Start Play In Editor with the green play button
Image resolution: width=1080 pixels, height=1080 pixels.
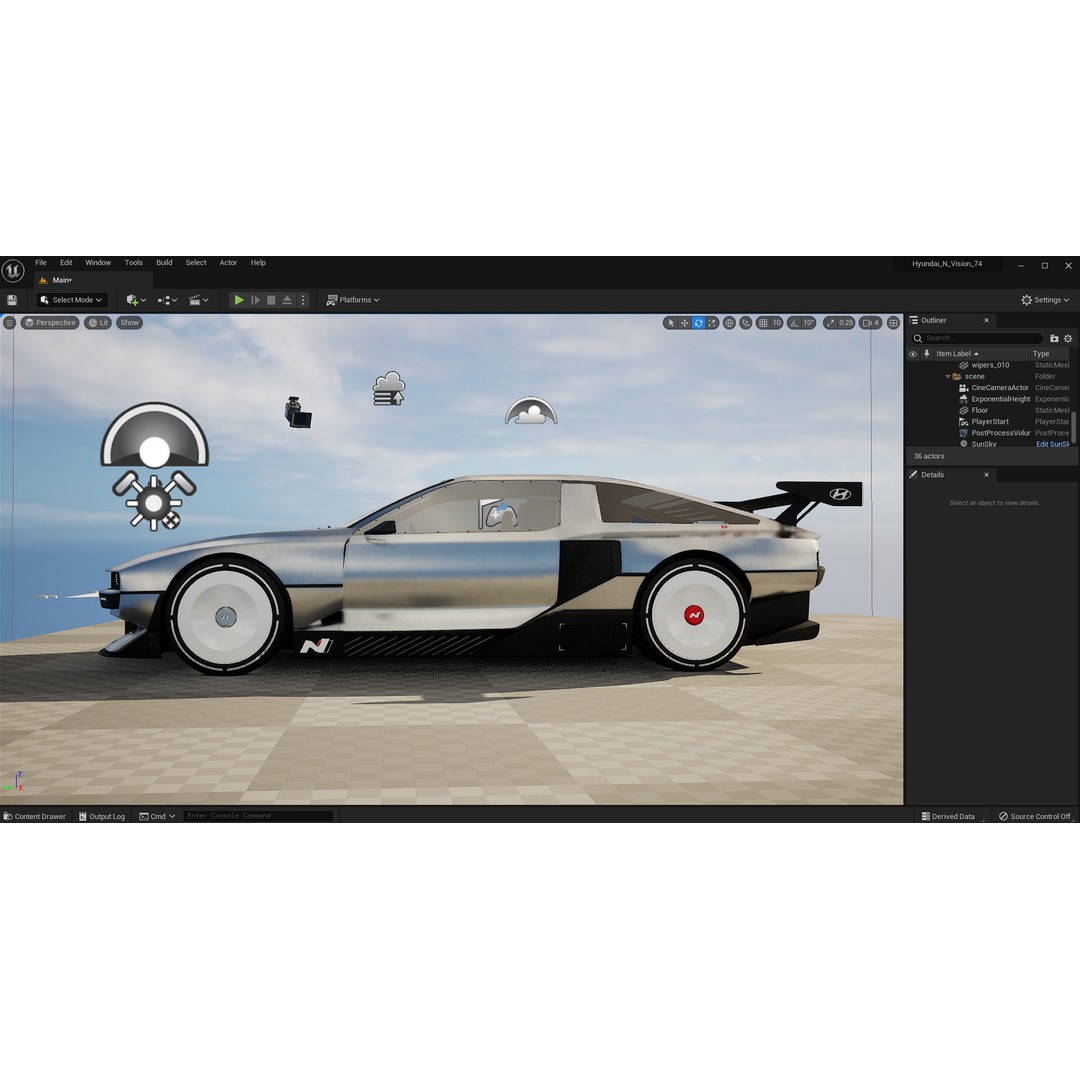(239, 300)
